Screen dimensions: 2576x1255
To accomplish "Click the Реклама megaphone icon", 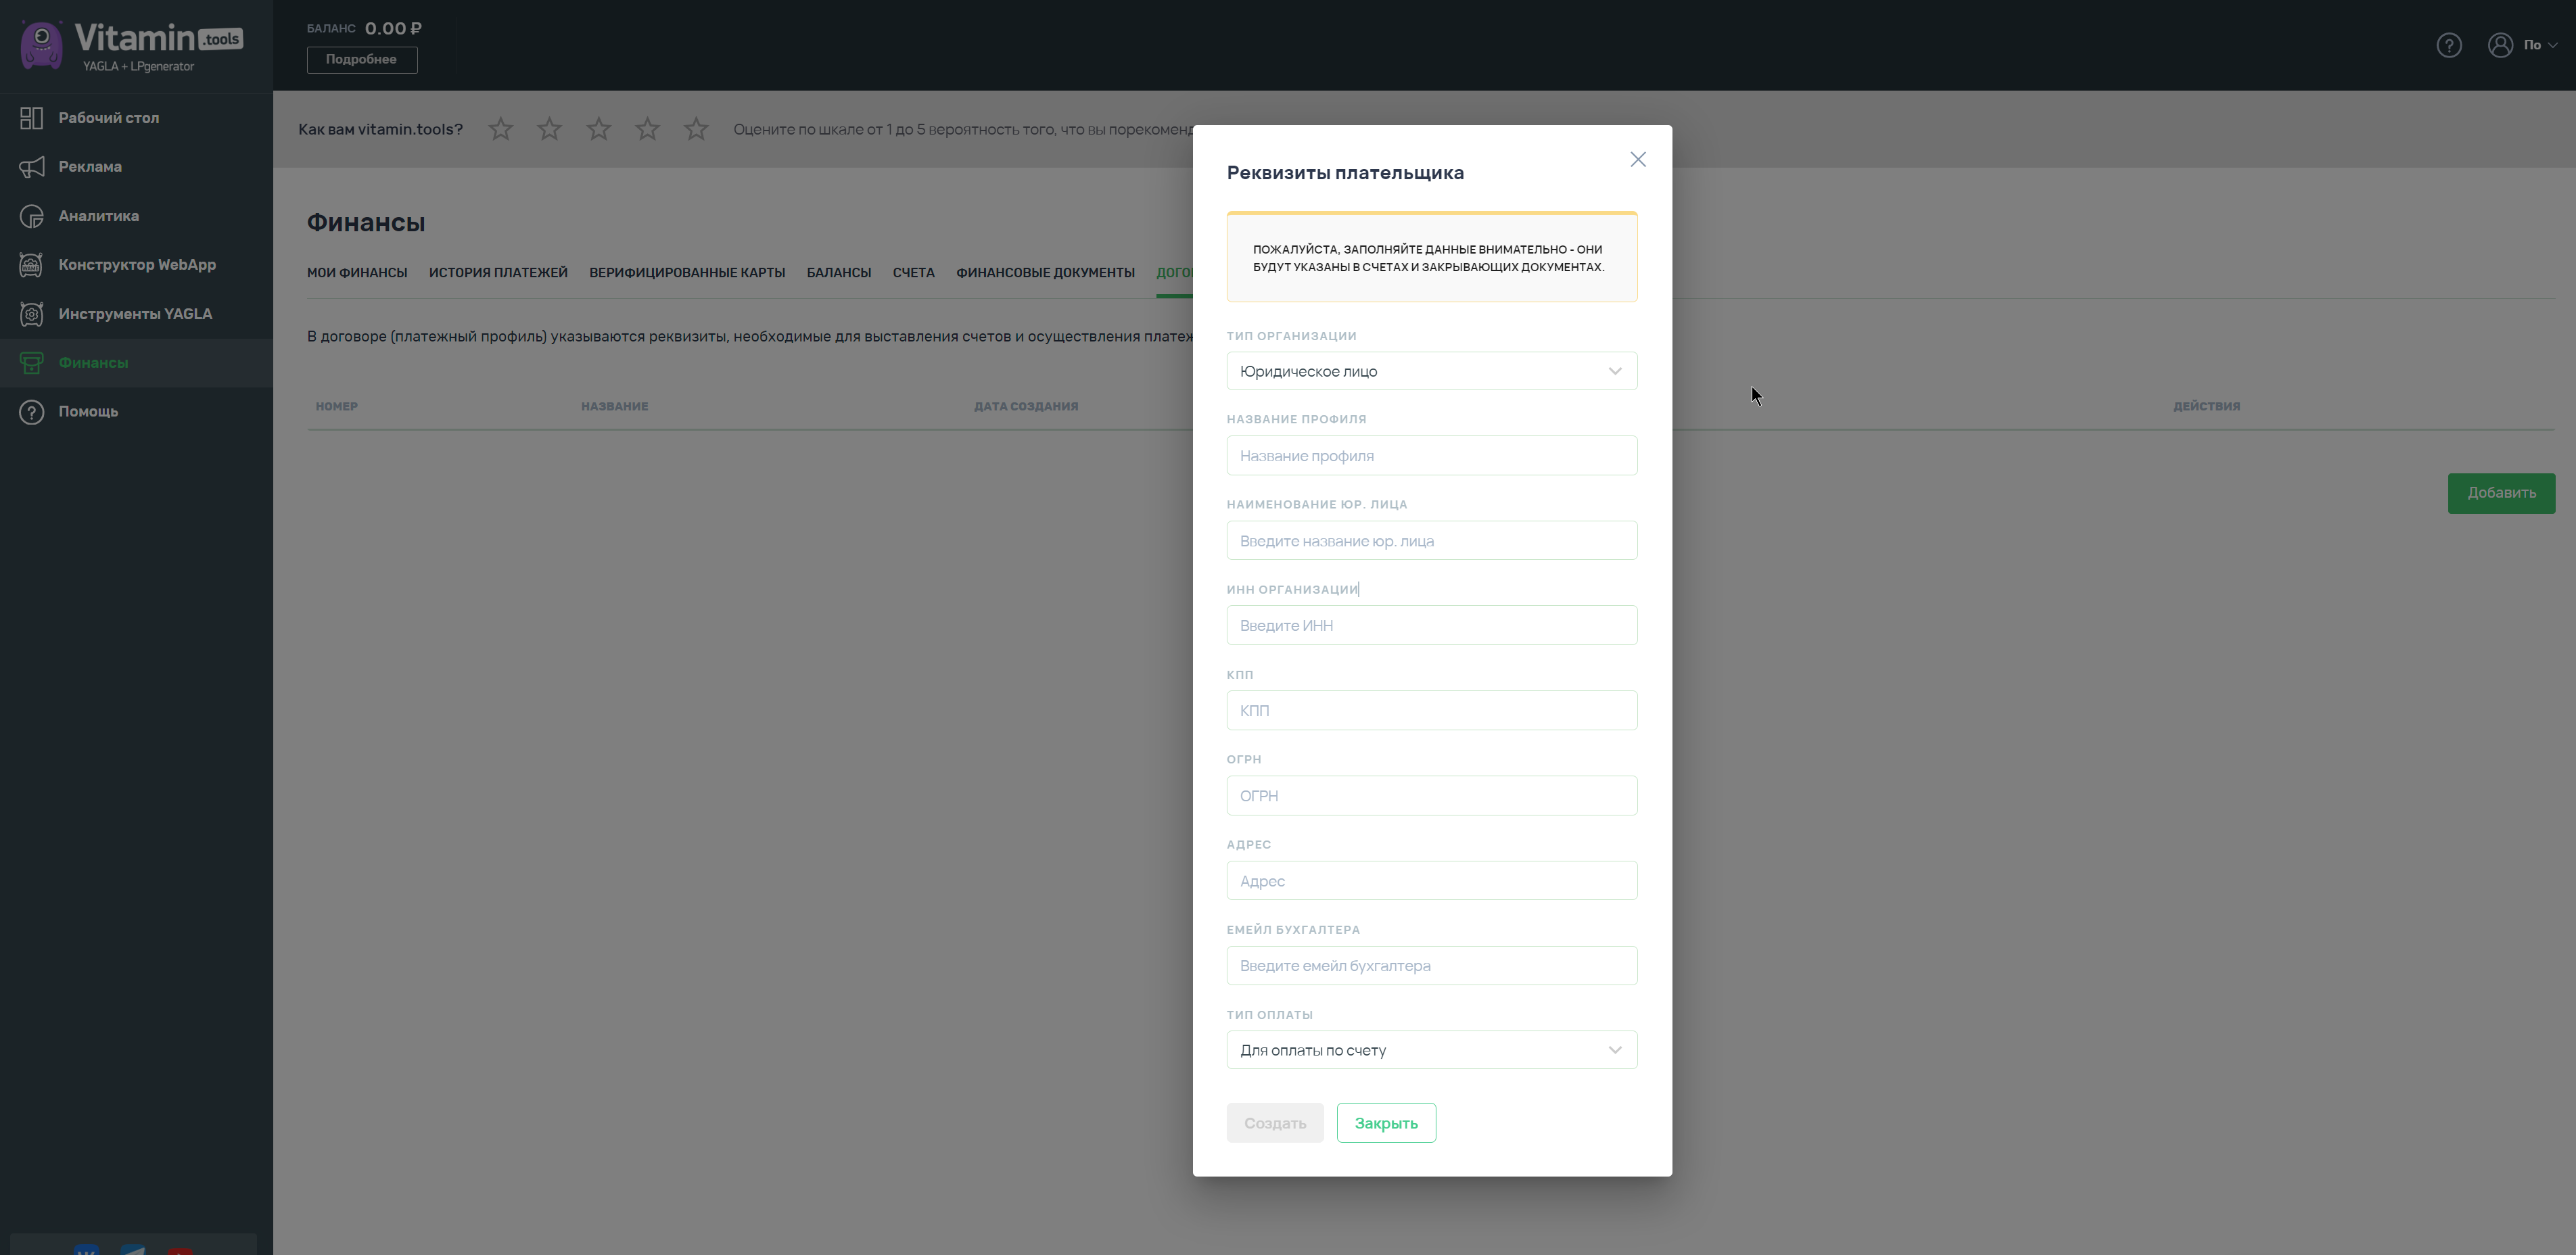I will click(31, 167).
